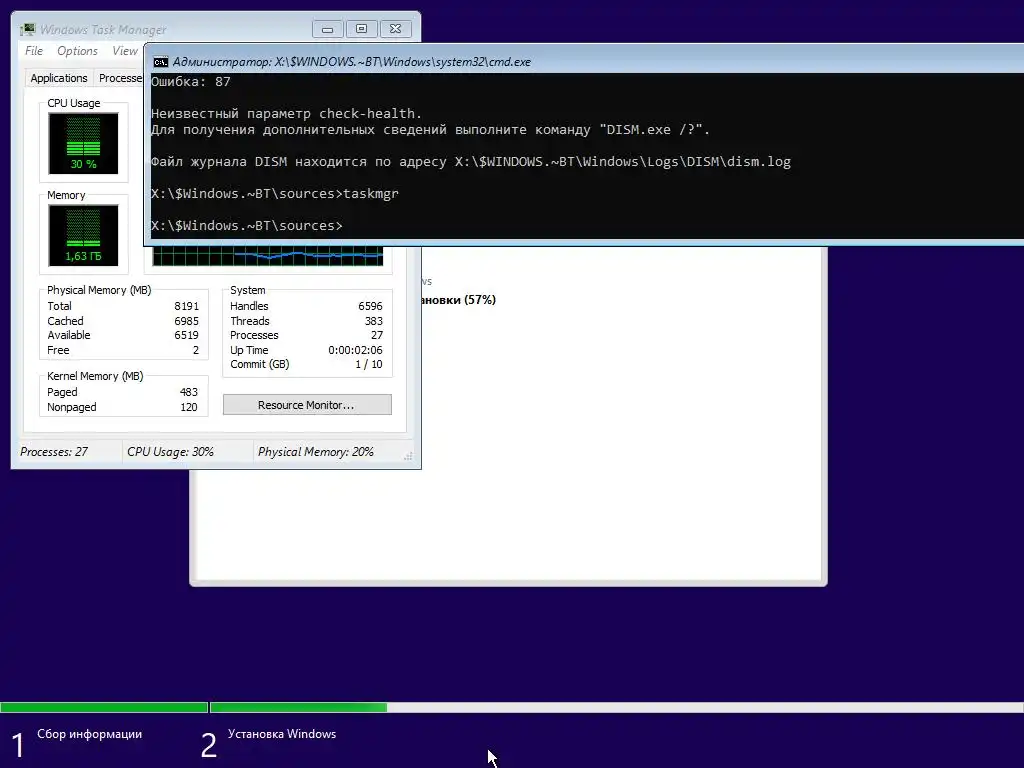This screenshot has height=768, width=1024.
Task: Maximize the Windows Task Manager window
Action: click(361, 29)
